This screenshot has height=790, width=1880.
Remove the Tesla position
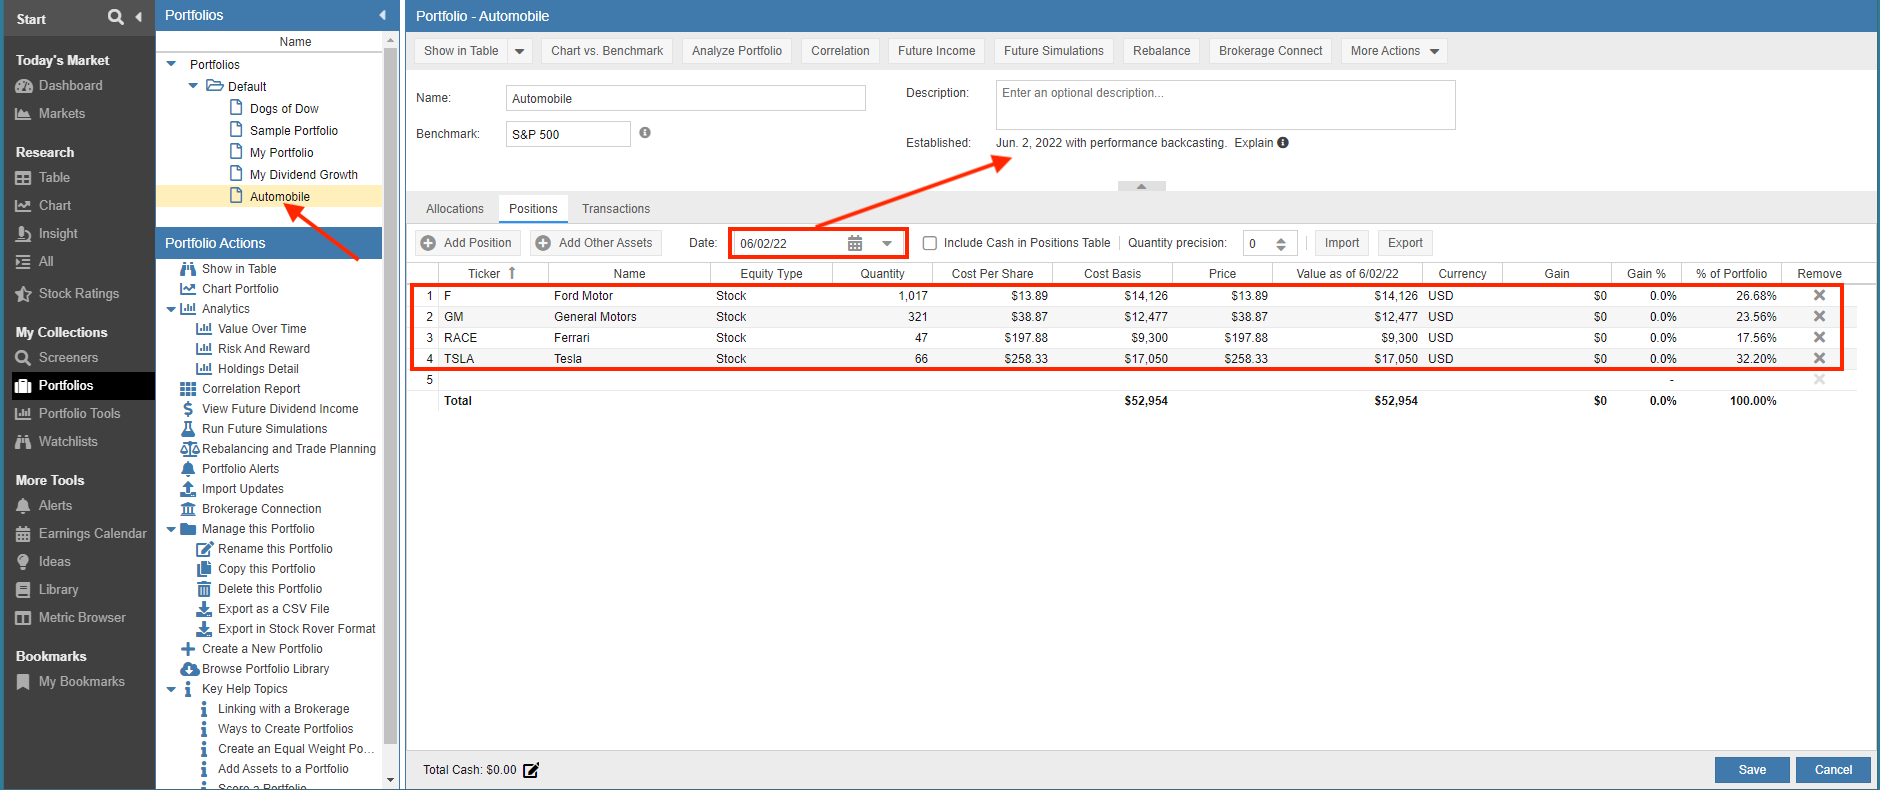tap(1819, 358)
